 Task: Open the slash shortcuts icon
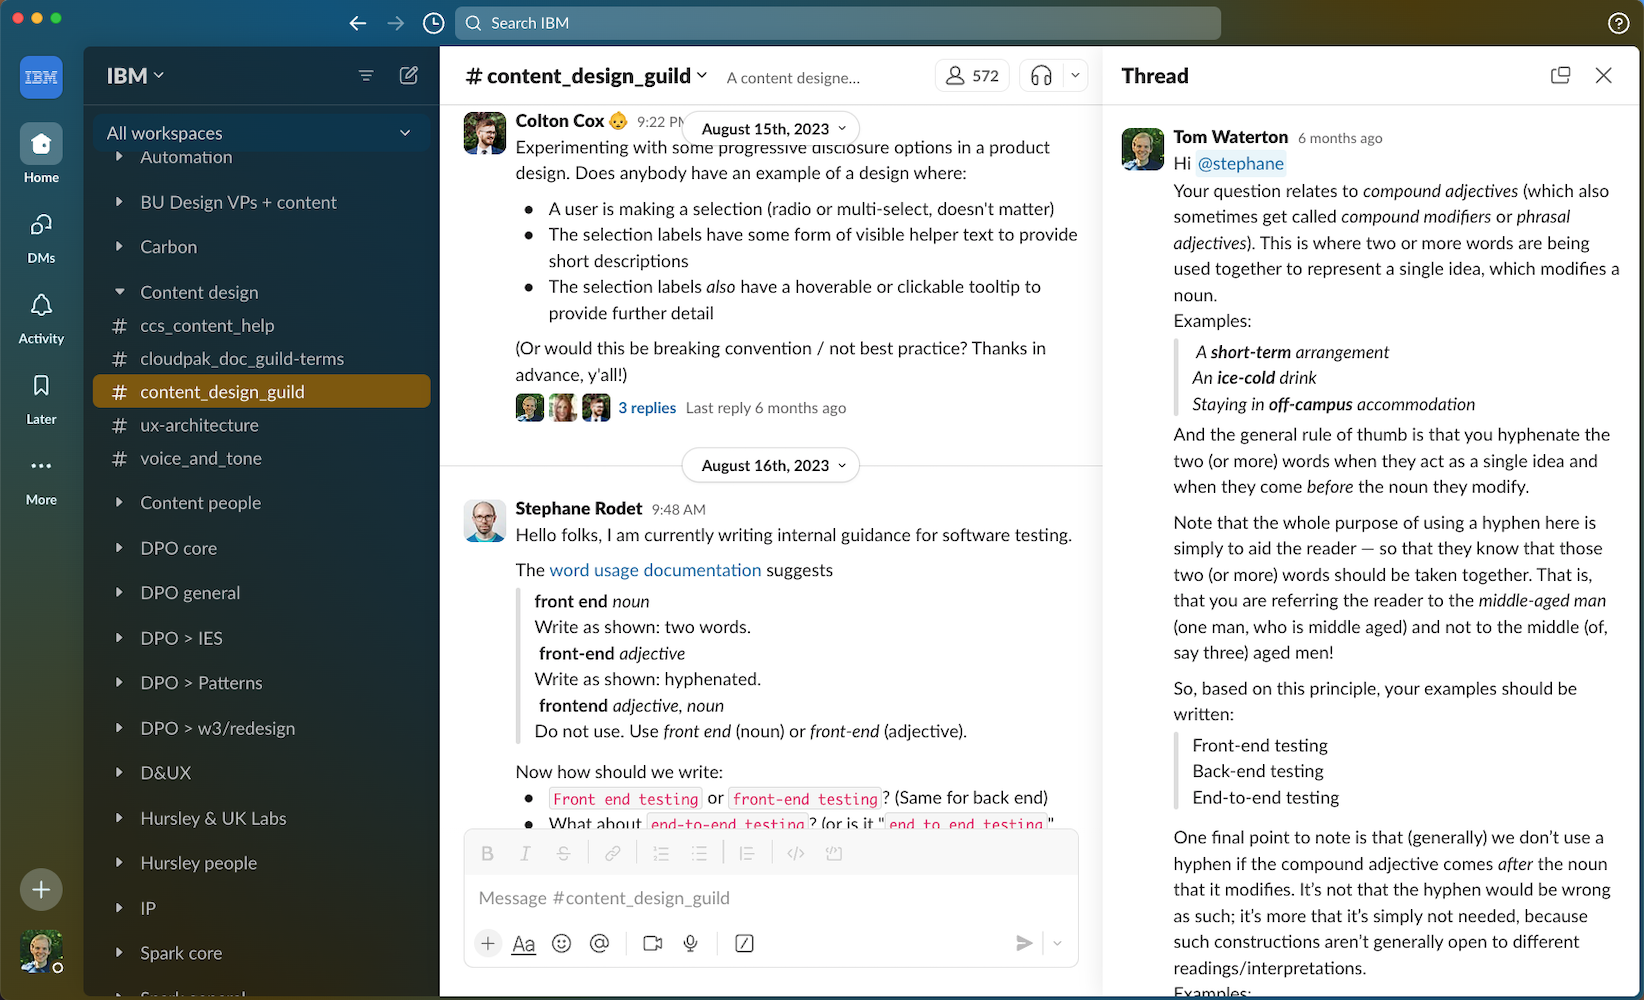[x=744, y=943]
